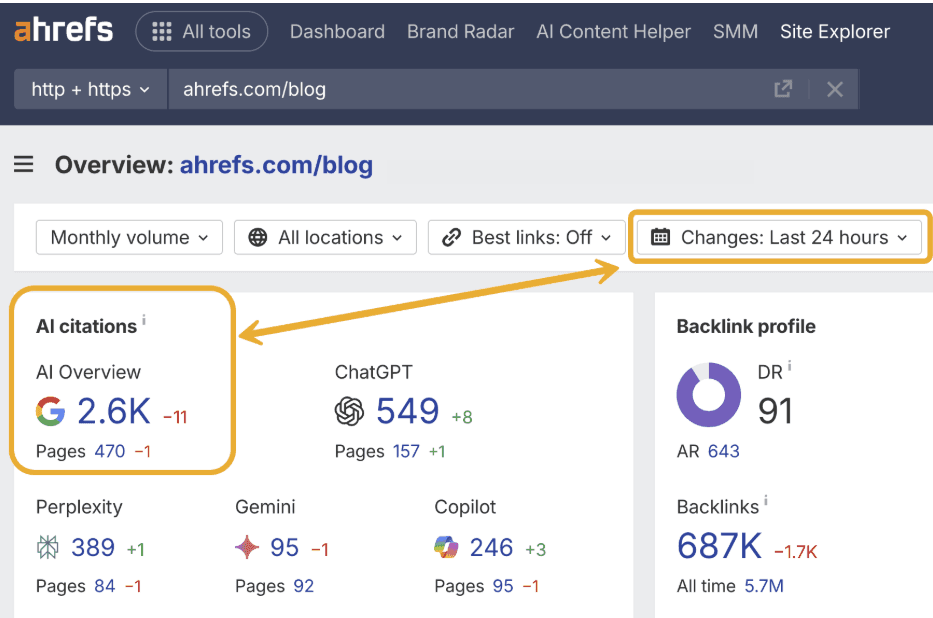Click the ahrefs.com/blog overview title link
This screenshot has width=933, height=618.
tap(276, 165)
